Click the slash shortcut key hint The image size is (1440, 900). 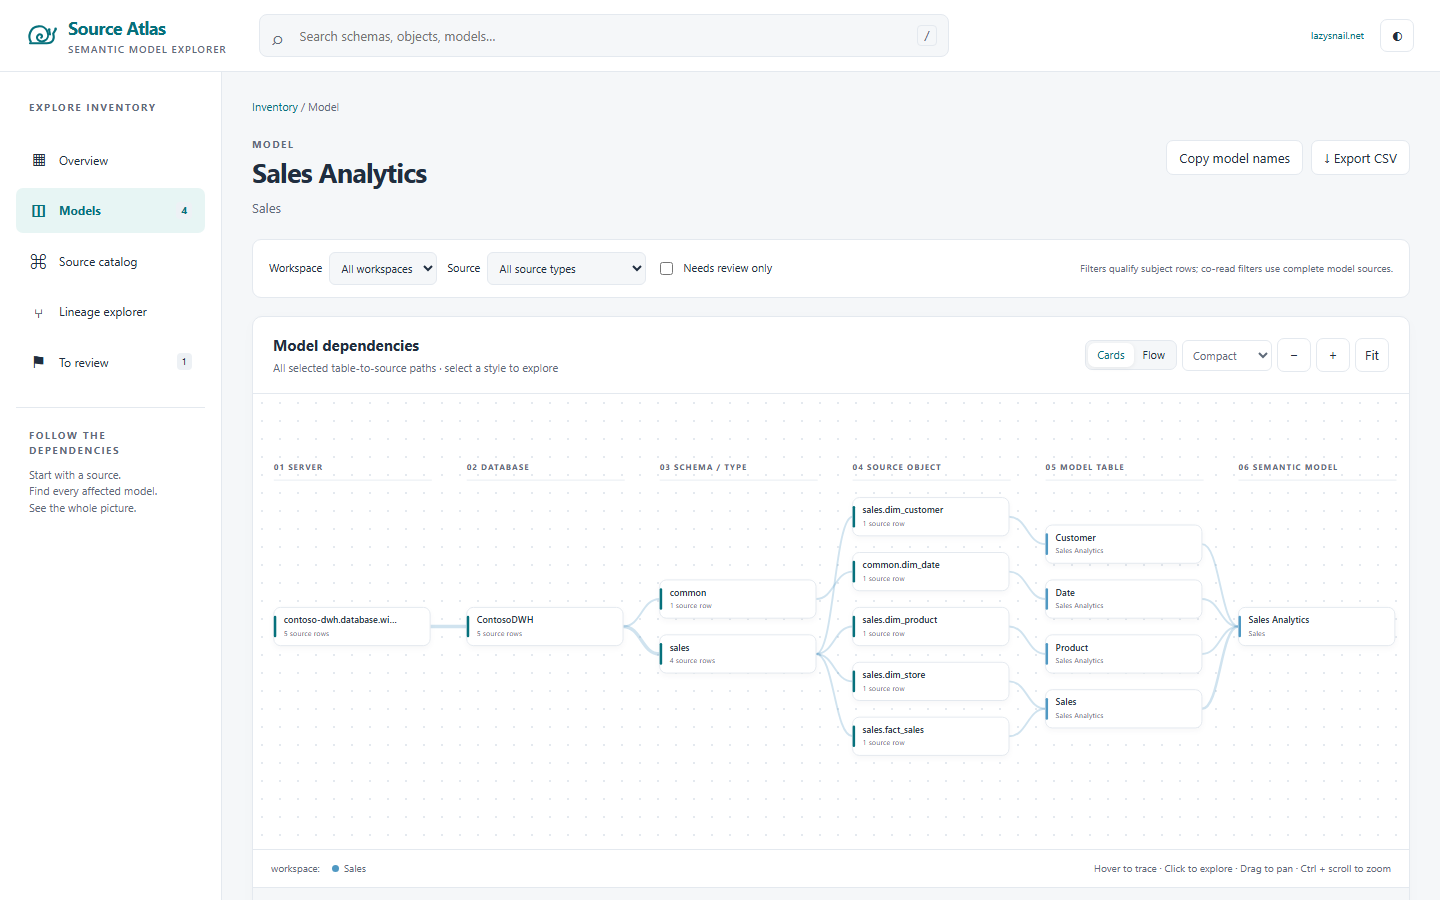tap(927, 36)
